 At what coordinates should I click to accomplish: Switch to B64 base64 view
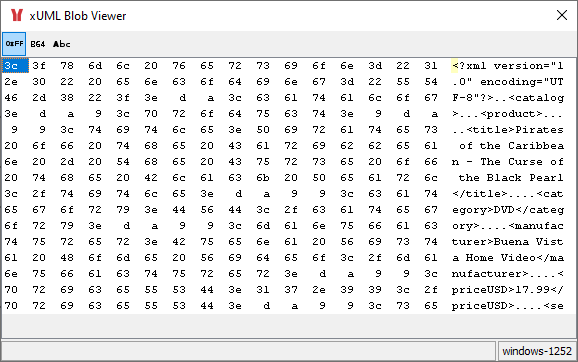(38, 44)
